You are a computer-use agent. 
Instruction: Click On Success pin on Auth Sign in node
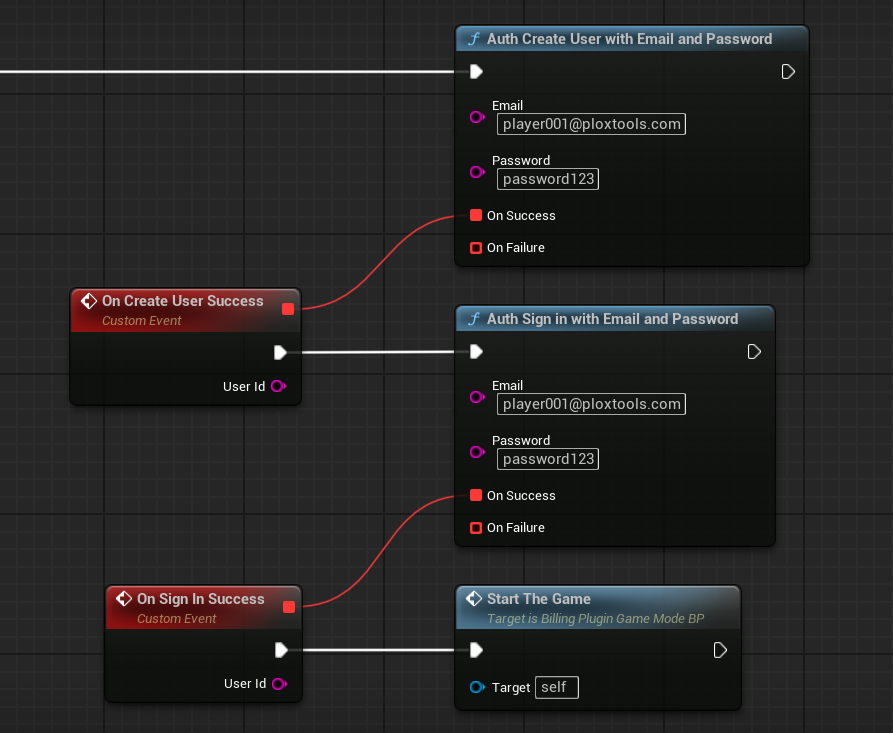476,496
